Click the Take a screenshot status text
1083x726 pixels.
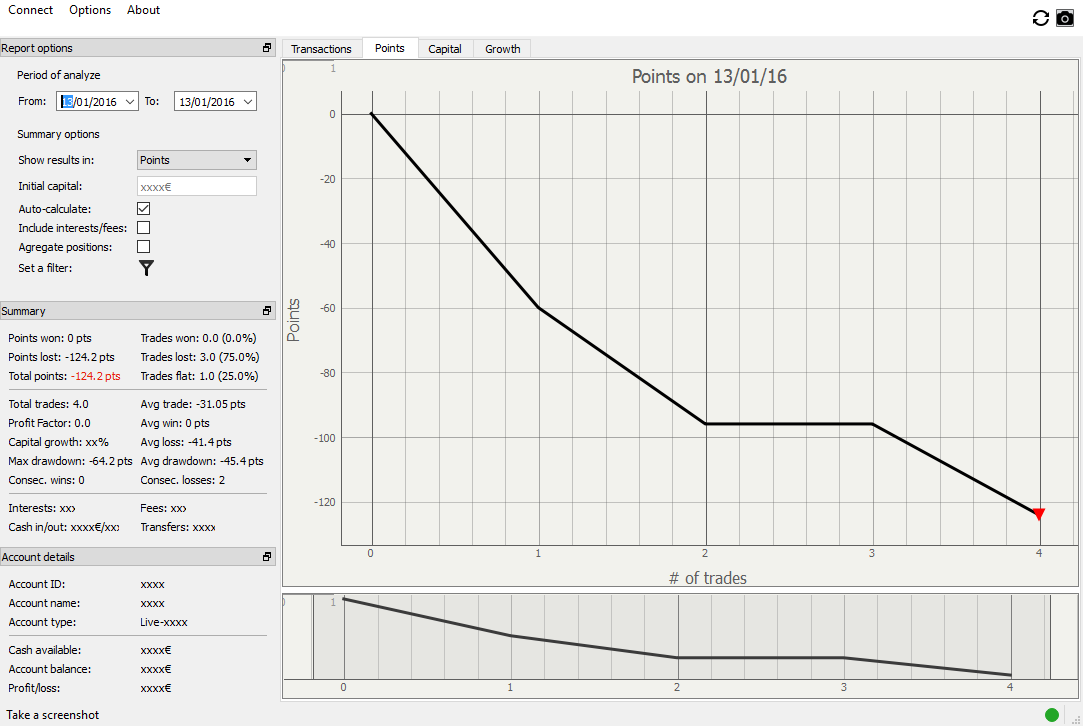pyautogui.click(x=52, y=715)
